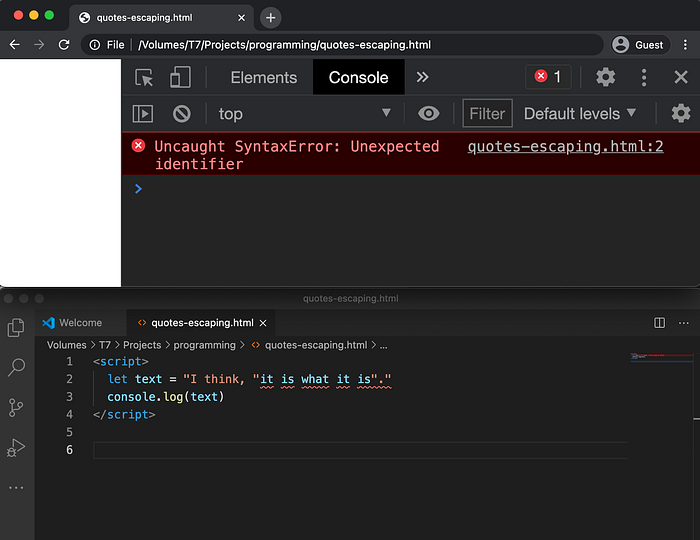Switch to the Elements panel
The height and width of the screenshot is (540, 700).
(x=263, y=78)
